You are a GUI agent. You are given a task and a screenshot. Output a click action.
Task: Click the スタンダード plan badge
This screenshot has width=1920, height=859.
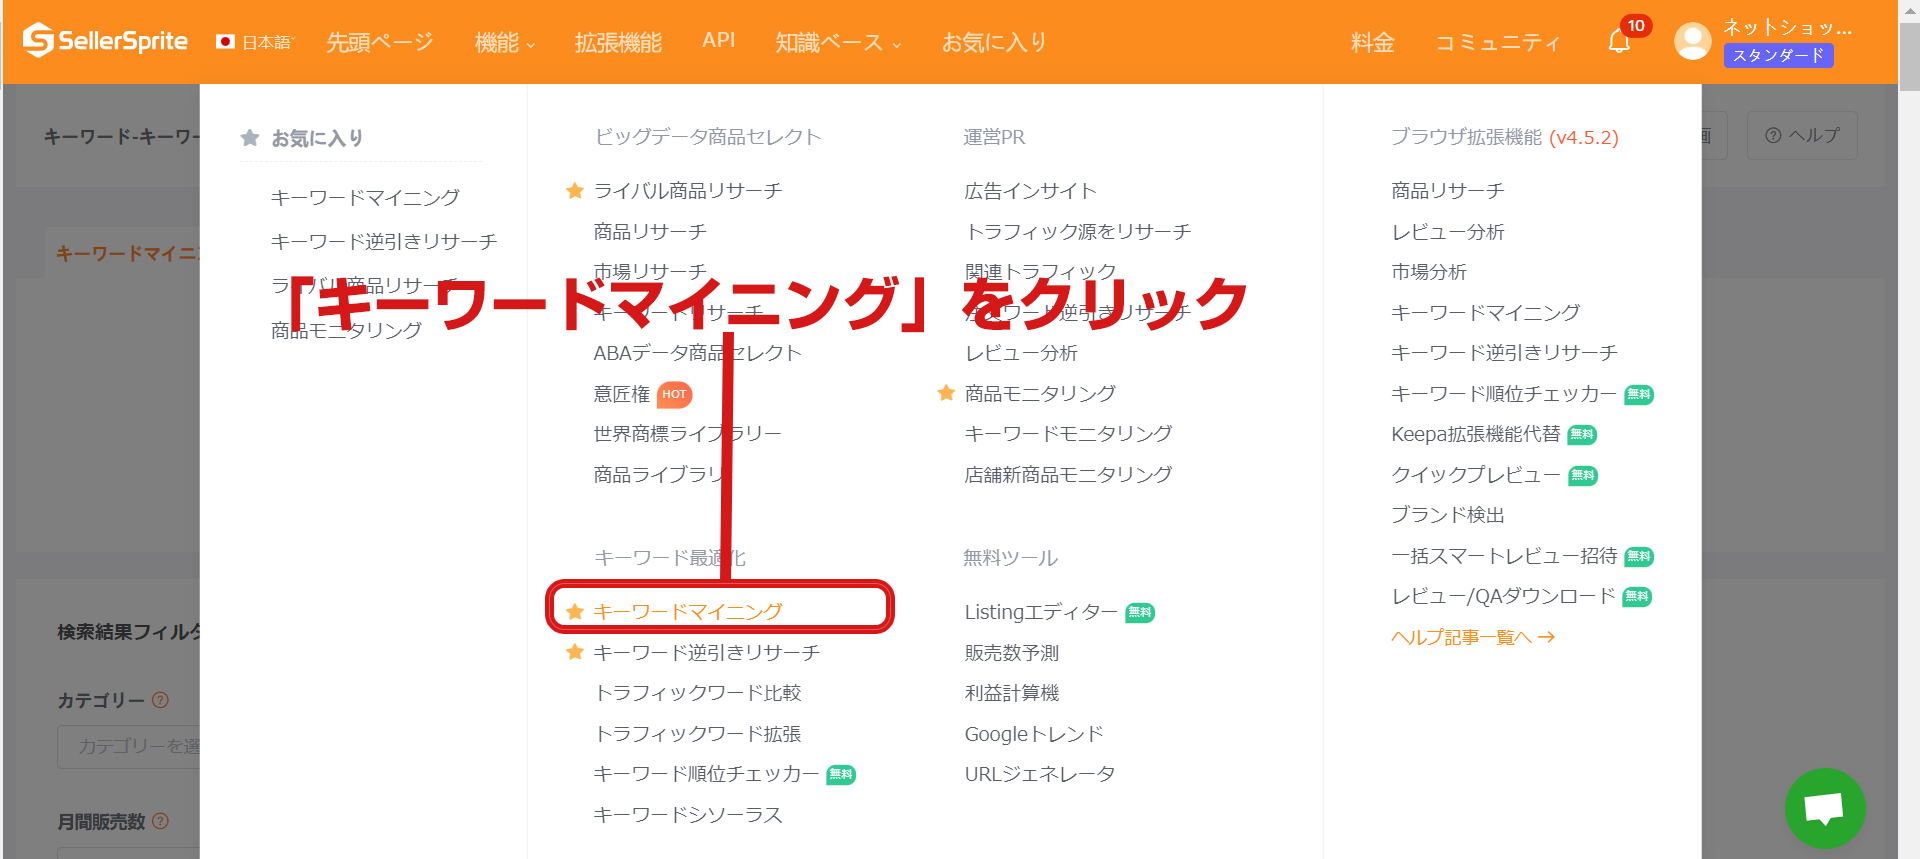click(1778, 56)
